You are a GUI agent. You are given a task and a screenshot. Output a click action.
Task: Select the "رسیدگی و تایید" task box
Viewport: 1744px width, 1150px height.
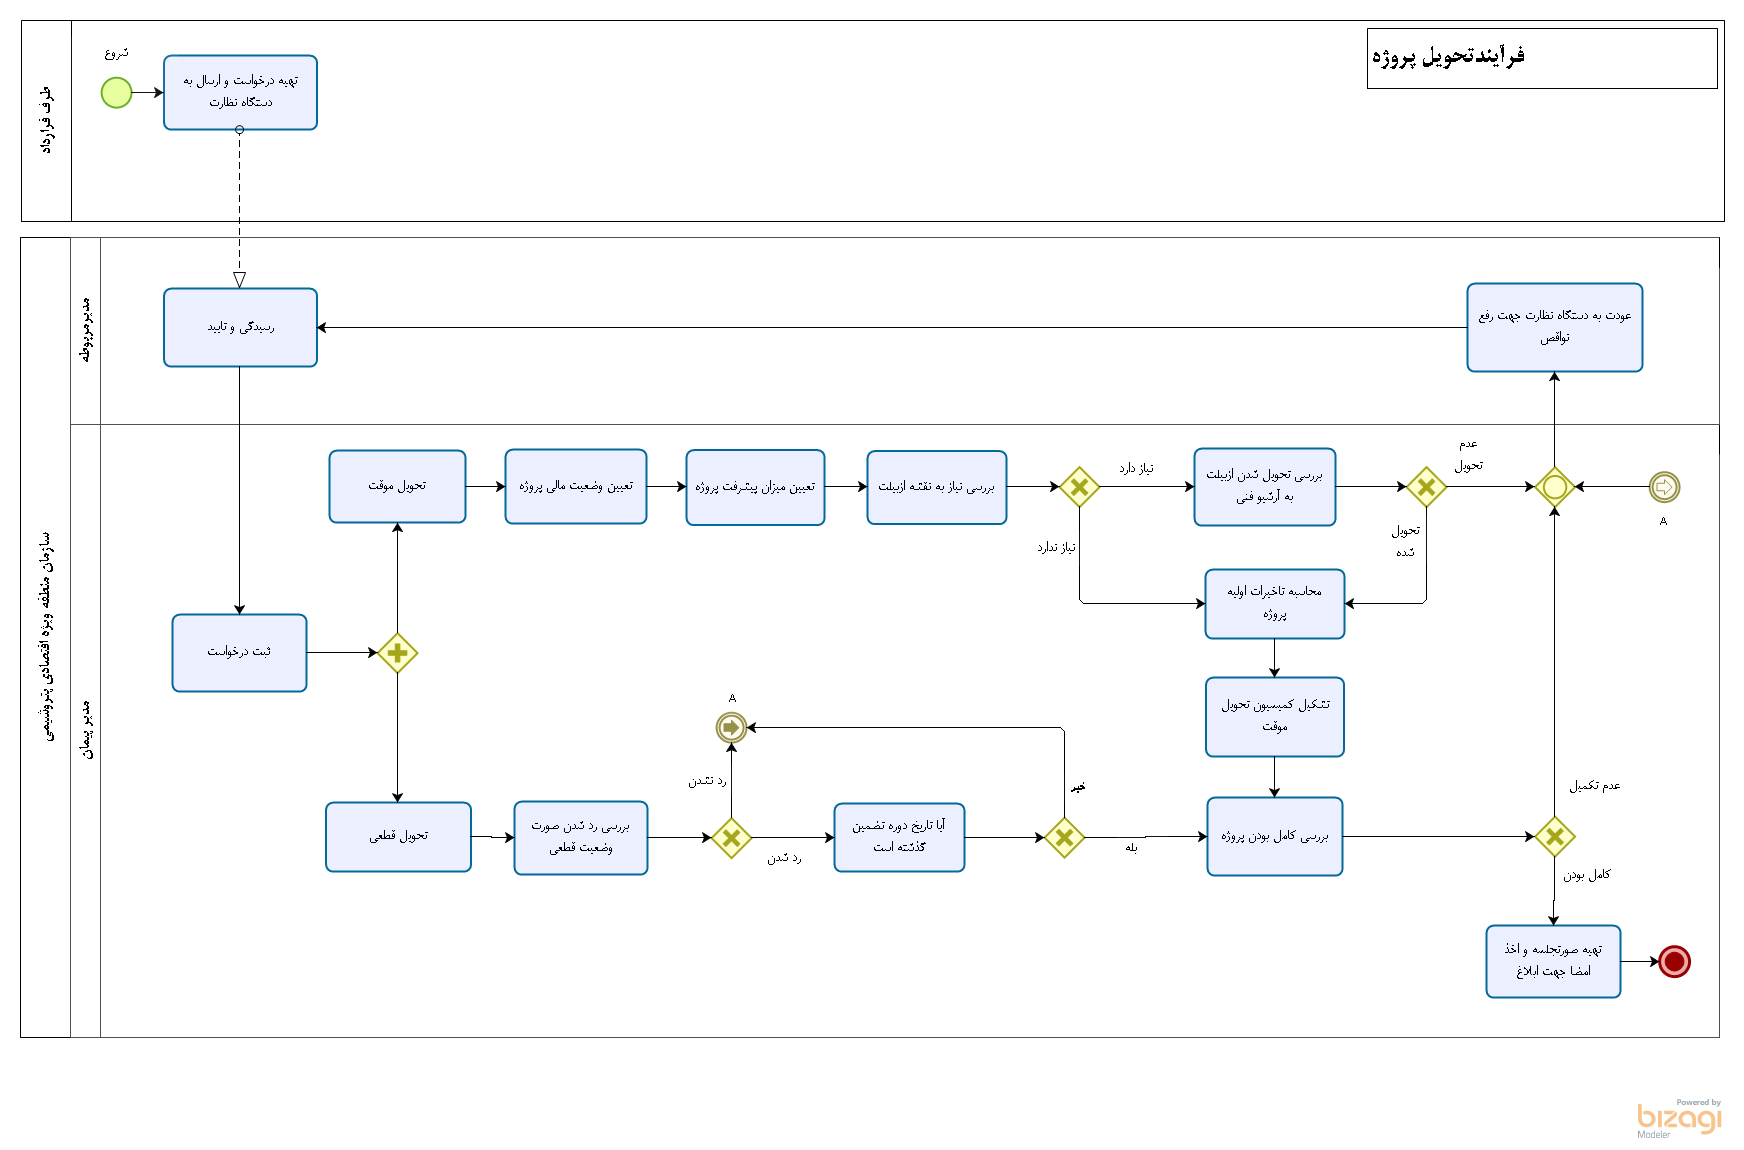(240, 328)
